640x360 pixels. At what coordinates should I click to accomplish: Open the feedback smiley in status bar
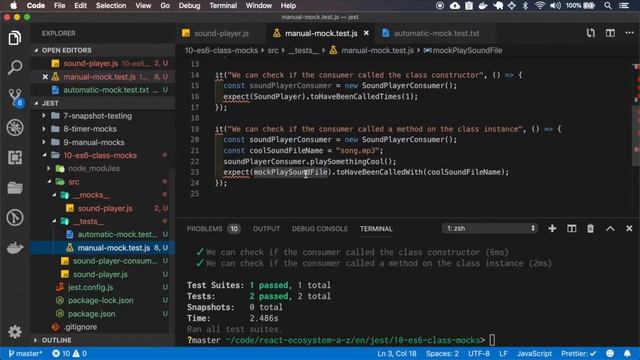[610, 353]
